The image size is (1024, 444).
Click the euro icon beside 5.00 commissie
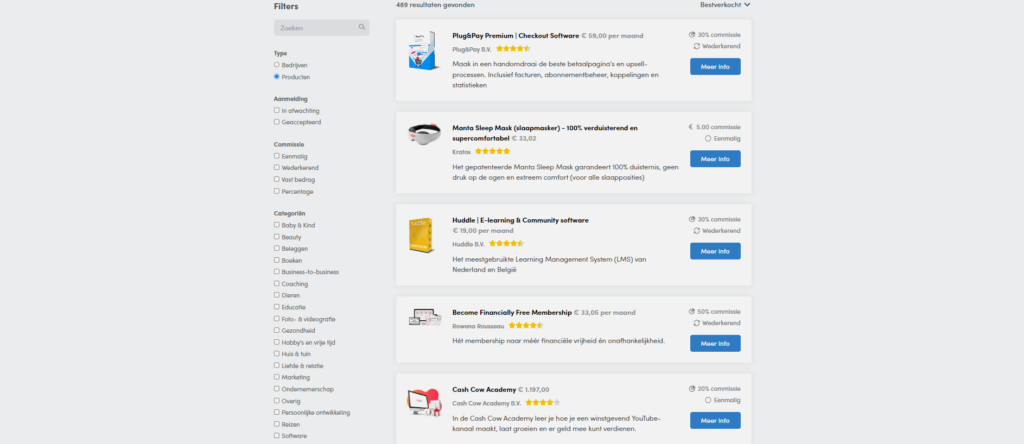(x=691, y=127)
